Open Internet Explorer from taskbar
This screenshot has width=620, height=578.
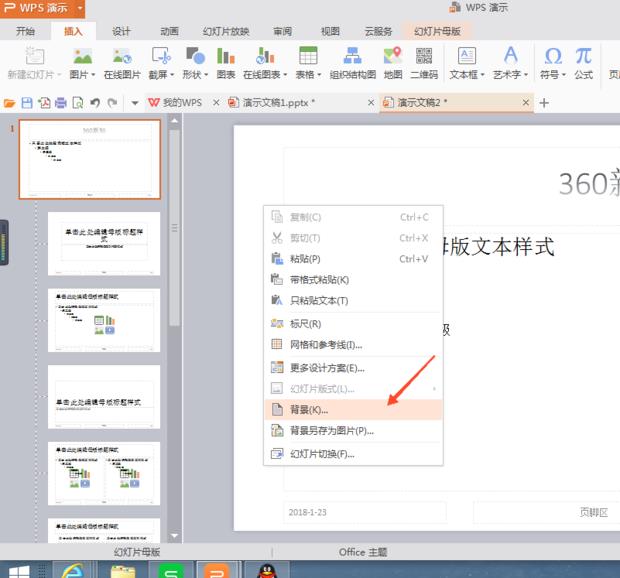73,570
